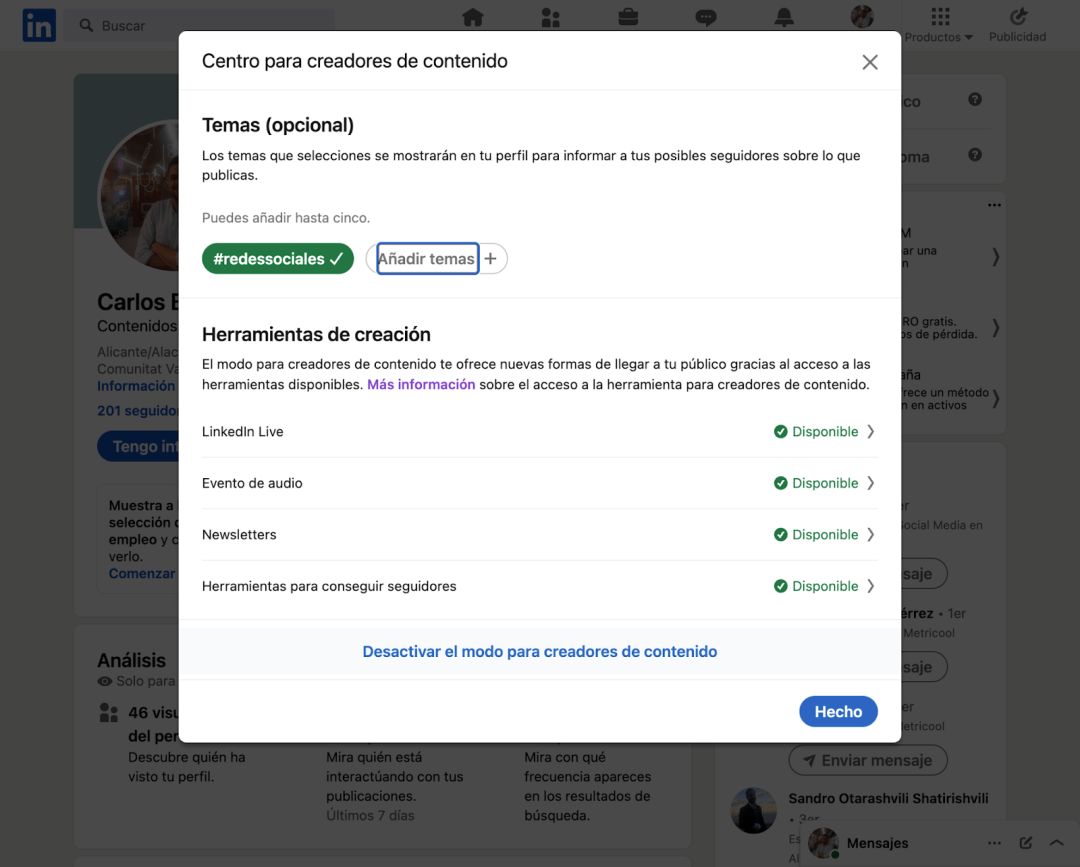The image size is (1080, 867).
Task: Select the Home icon in the top navigation
Action: 472,17
